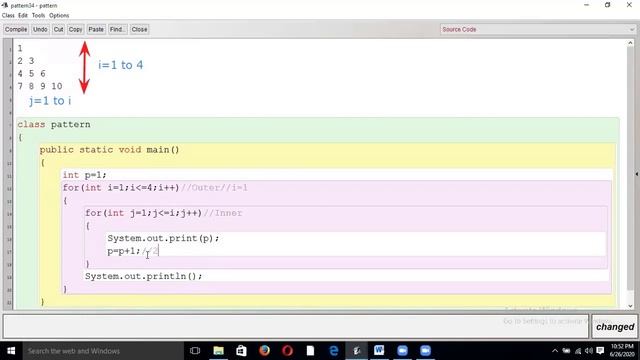Viewport: 640px width, 360px height.
Task: Click the Windows Start button
Action: click(11, 351)
